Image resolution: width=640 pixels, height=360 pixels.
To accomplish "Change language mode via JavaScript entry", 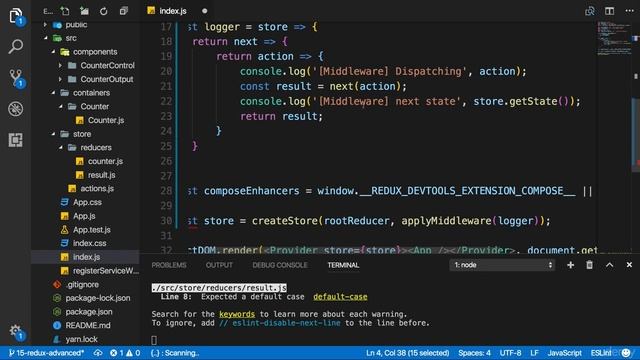I will [x=564, y=353].
